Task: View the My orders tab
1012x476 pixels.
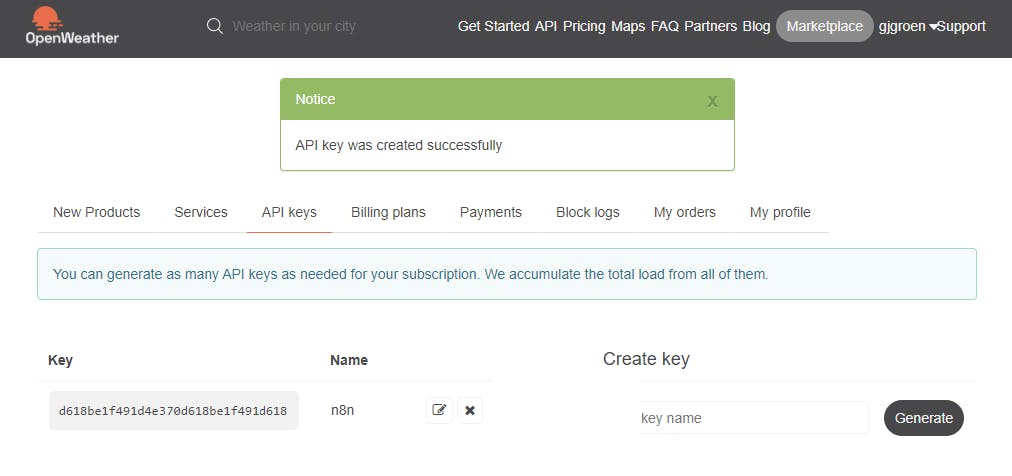Action: 685,212
